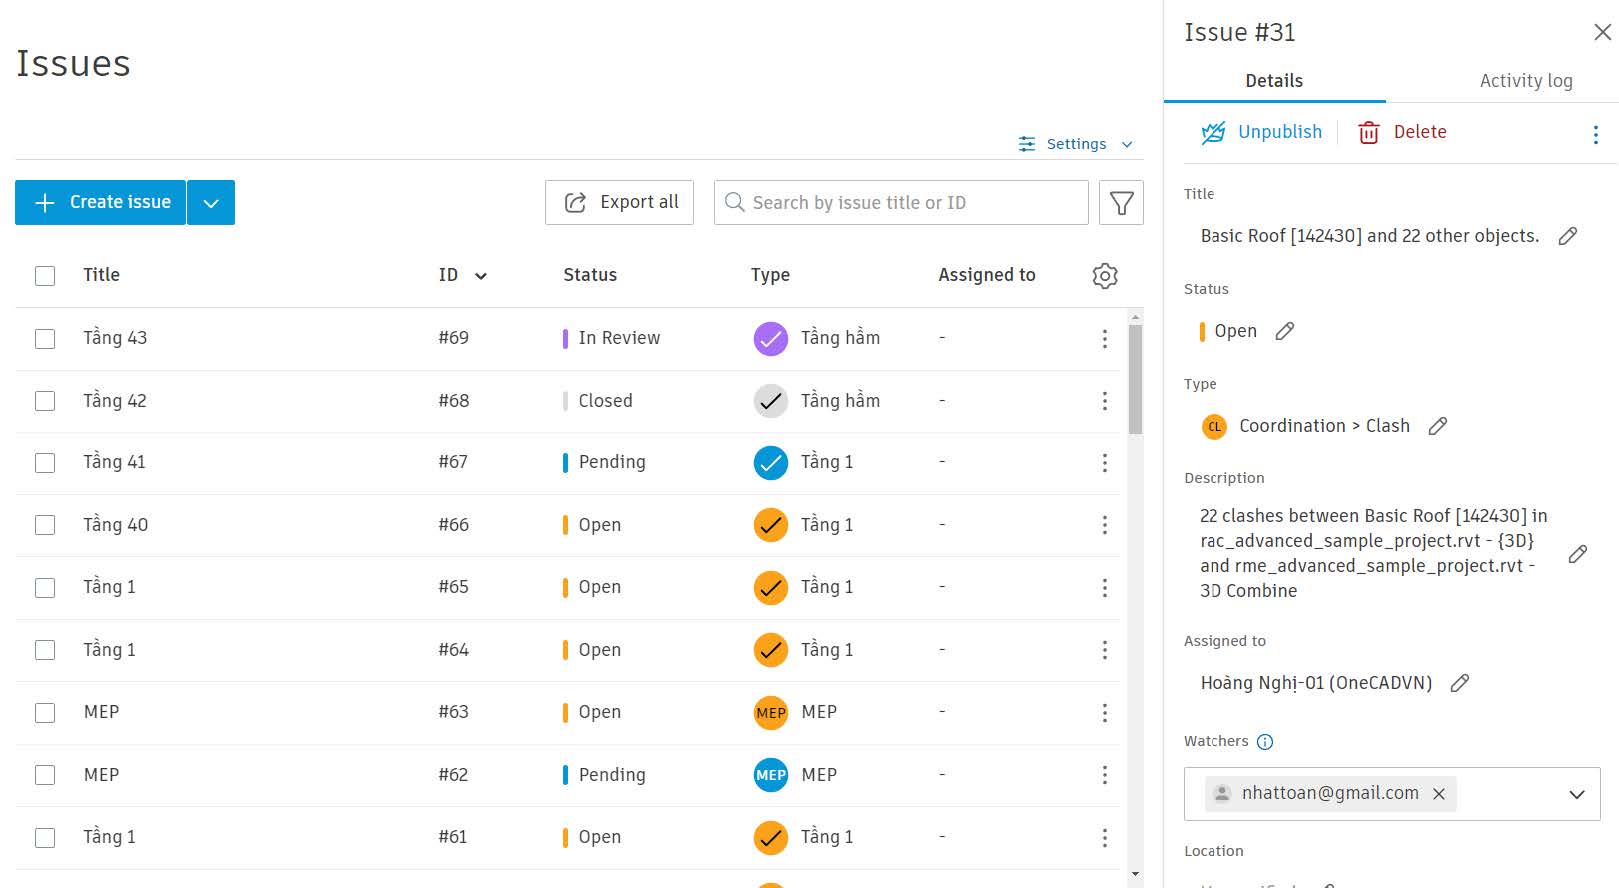
Task: Click the Status column header
Action: tap(590, 275)
